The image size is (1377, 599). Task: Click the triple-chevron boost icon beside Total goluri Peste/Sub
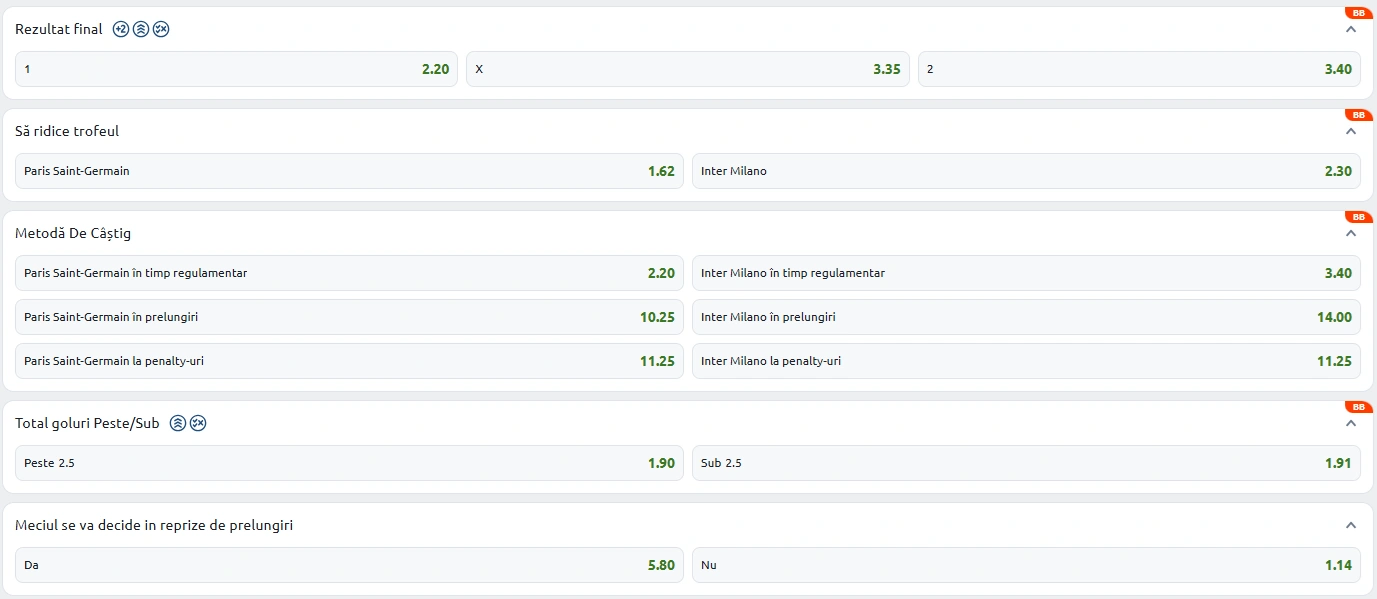click(178, 423)
